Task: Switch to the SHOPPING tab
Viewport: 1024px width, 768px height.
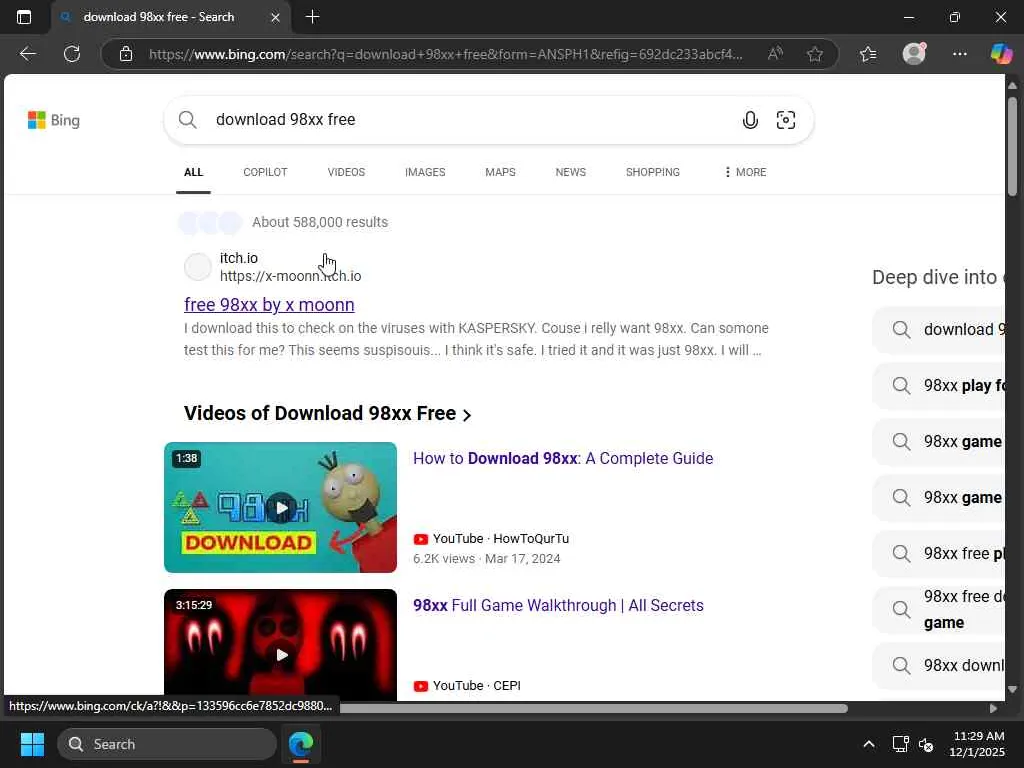Action: (652, 172)
